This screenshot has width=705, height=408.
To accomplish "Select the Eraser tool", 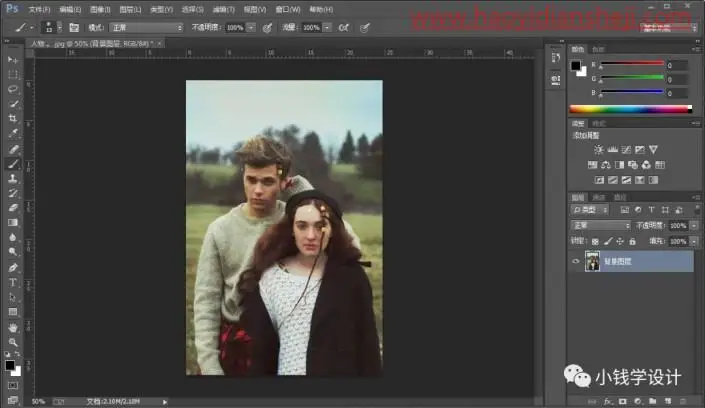I will (x=13, y=208).
